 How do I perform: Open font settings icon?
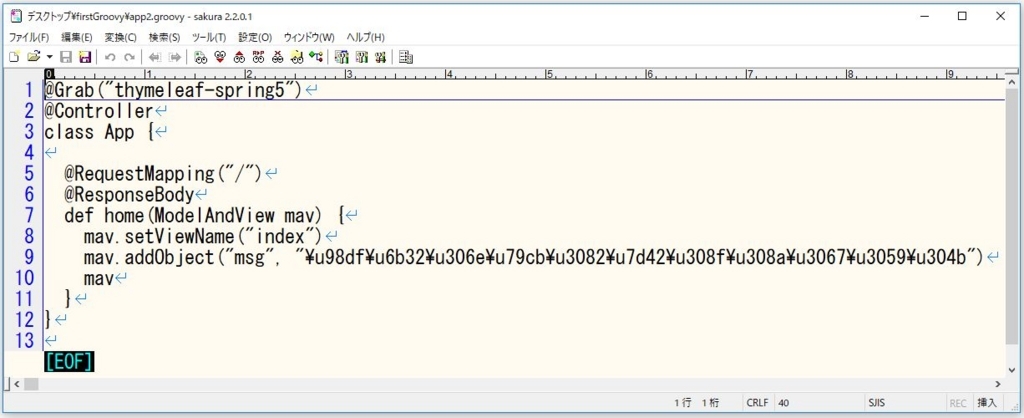click(x=380, y=57)
